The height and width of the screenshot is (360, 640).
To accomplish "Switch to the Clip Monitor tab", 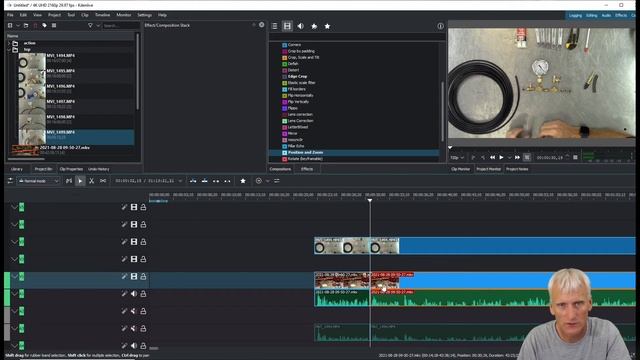I will click(460, 169).
